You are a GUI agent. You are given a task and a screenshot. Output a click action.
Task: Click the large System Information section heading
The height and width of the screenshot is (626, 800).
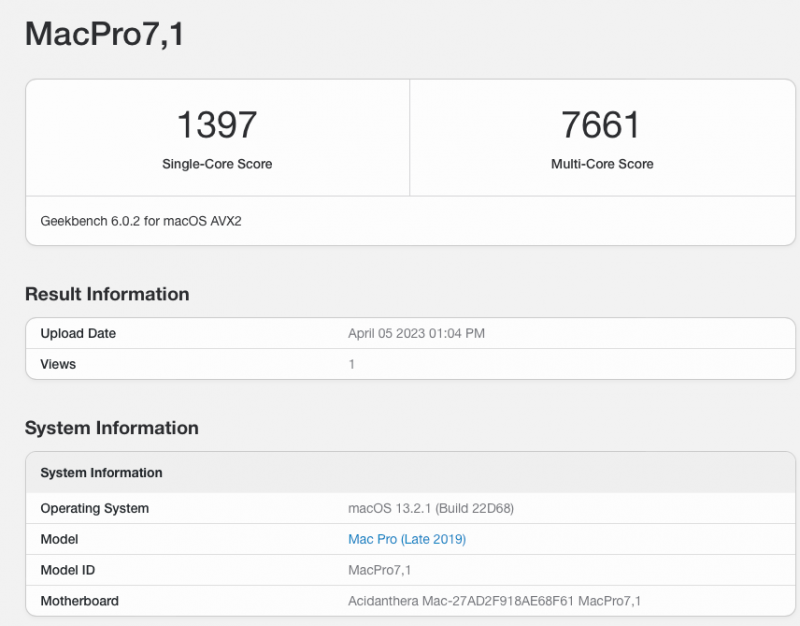tap(112, 428)
